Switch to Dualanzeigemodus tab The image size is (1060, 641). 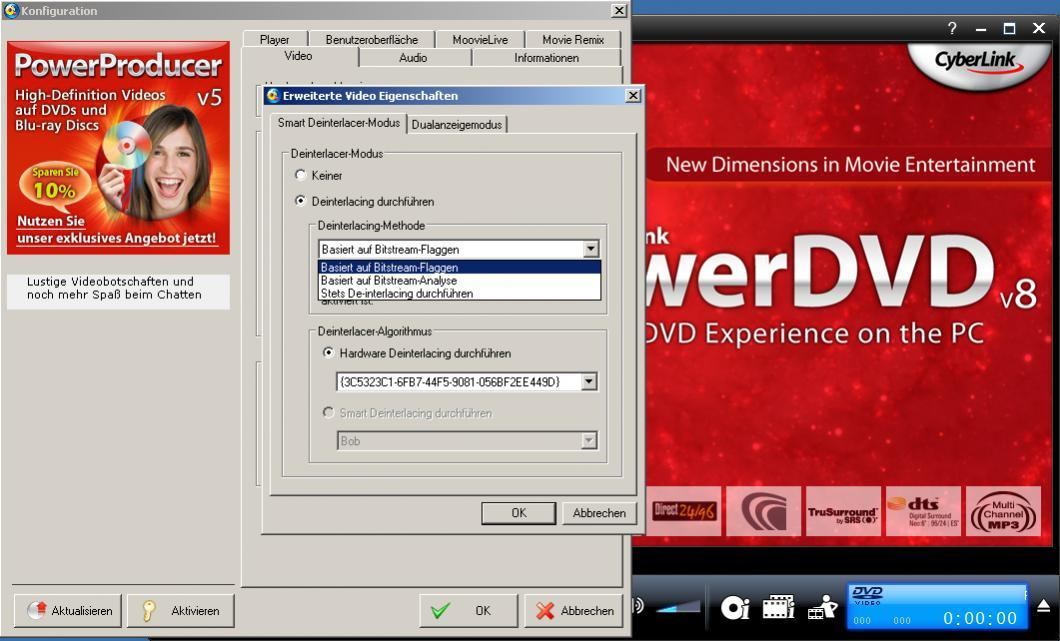tap(457, 124)
